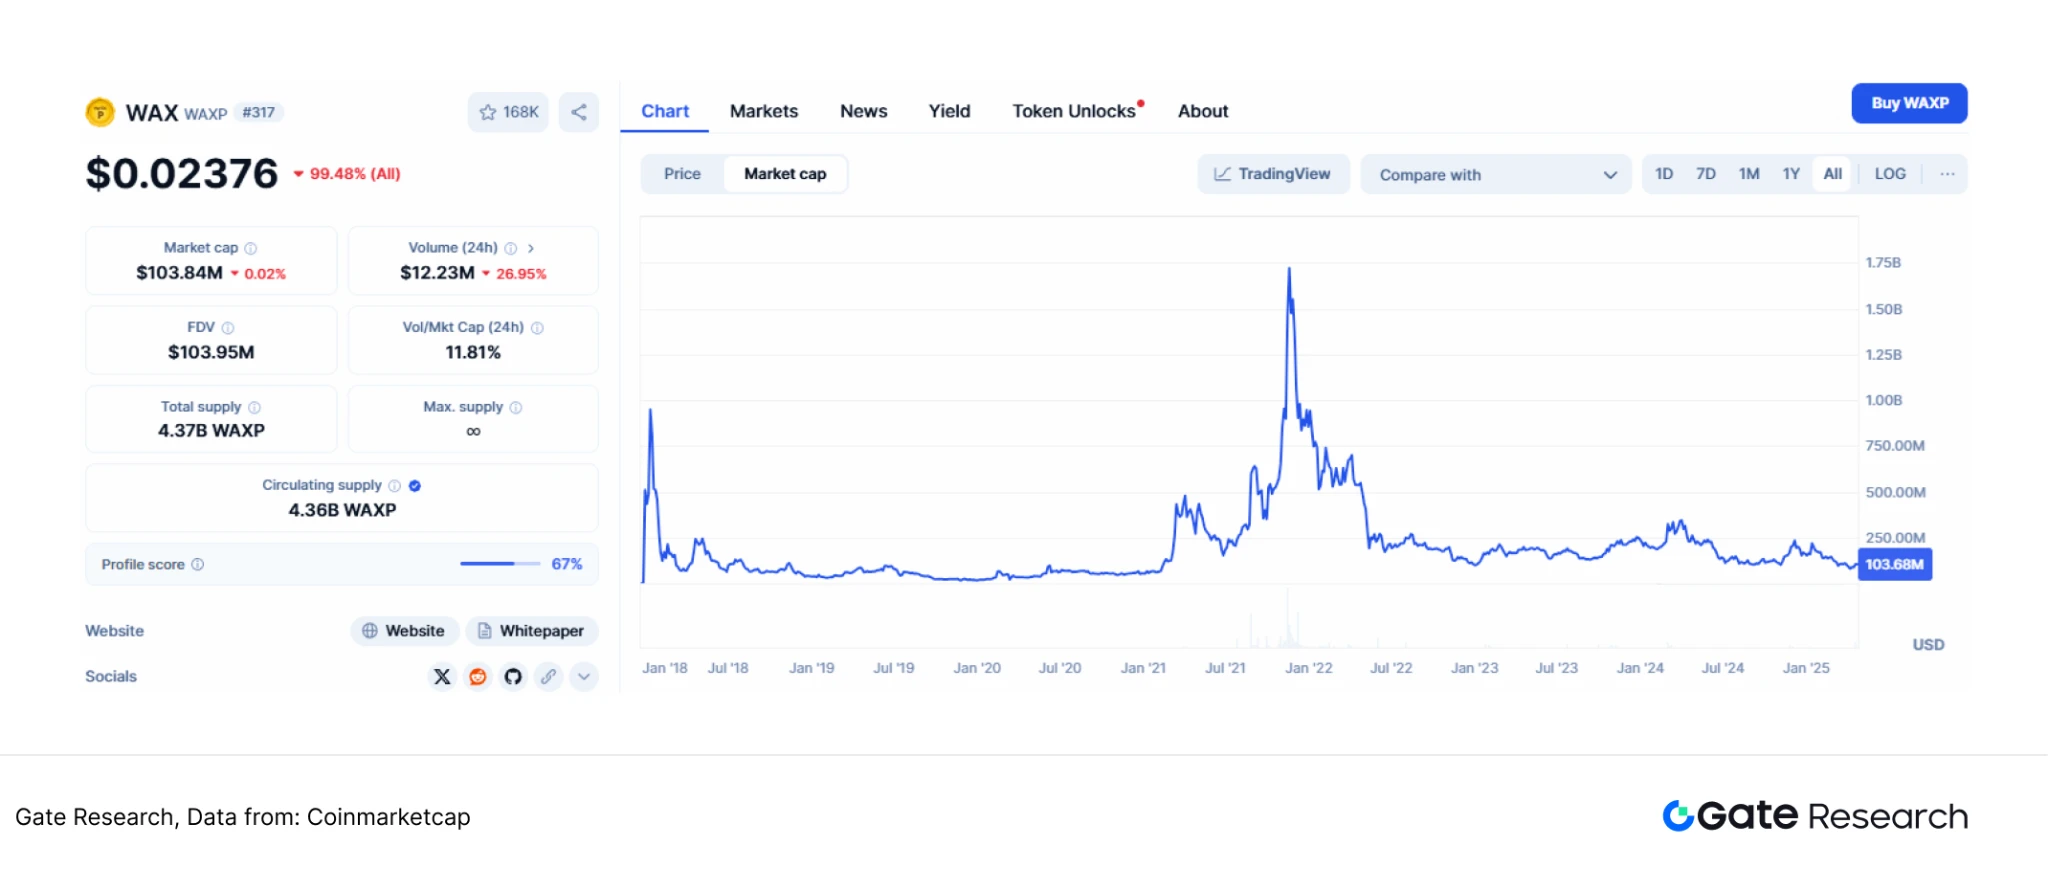Screen dimensions: 2048x879
Task: Click the Profile score info icon
Action: (198, 564)
